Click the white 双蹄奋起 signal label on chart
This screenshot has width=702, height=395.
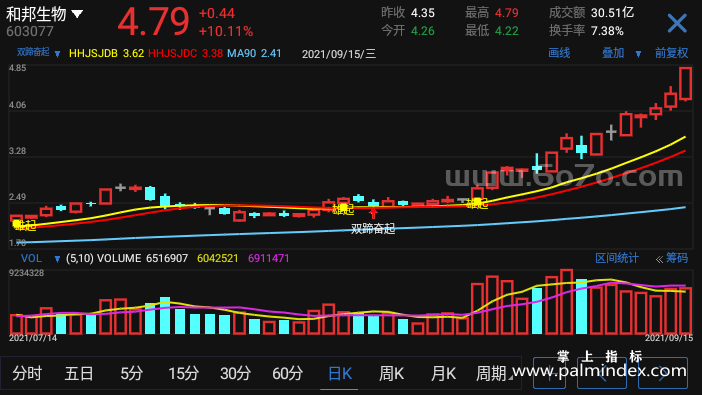tap(373, 229)
